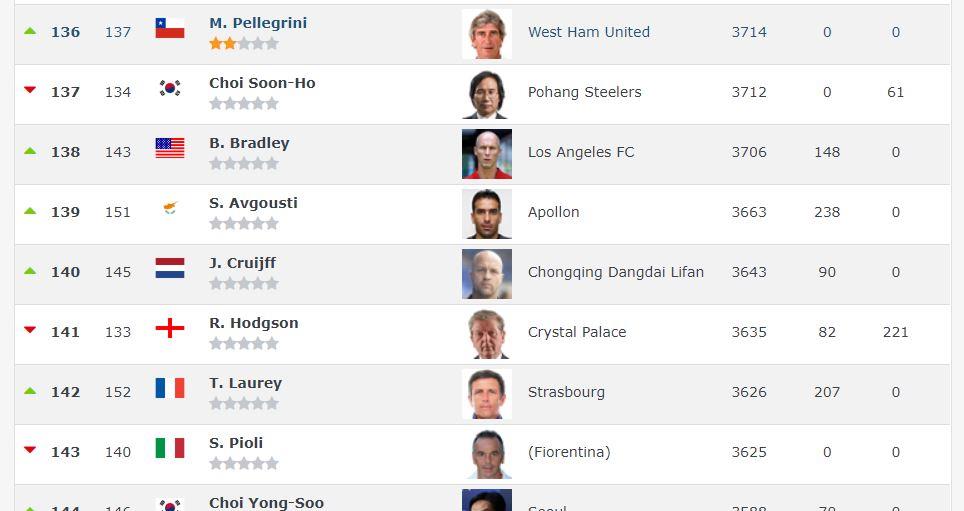Click the England flag in R. Hodgson's row
This screenshot has height=511, width=964.
click(x=170, y=328)
